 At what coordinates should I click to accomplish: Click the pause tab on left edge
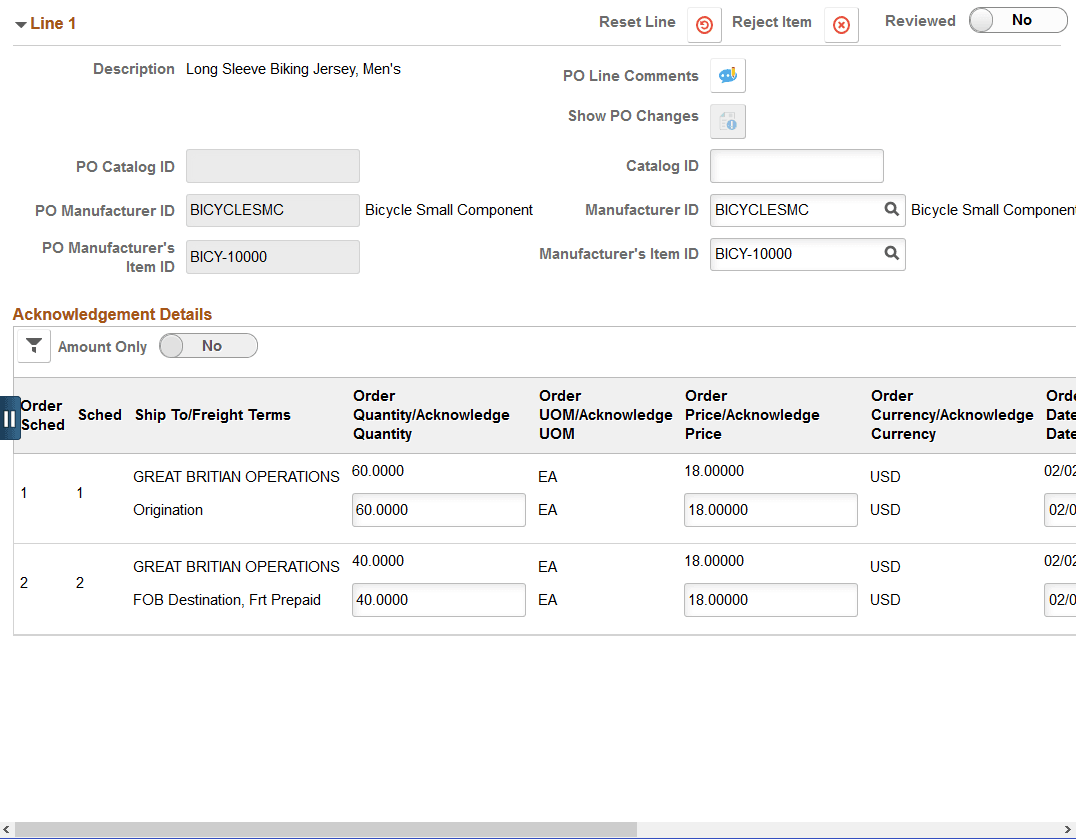(10, 418)
